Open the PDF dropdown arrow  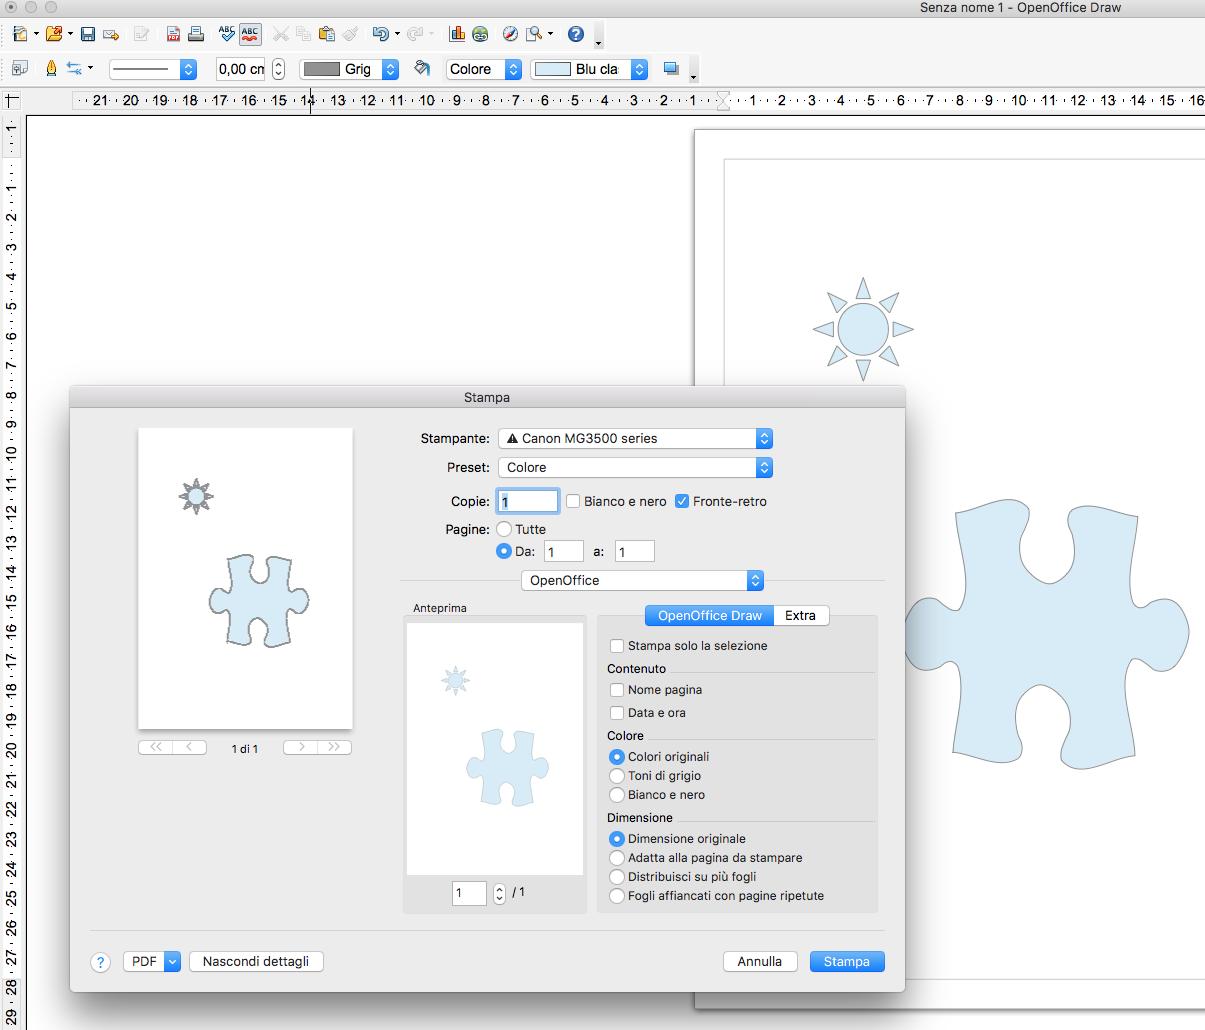coord(172,961)
